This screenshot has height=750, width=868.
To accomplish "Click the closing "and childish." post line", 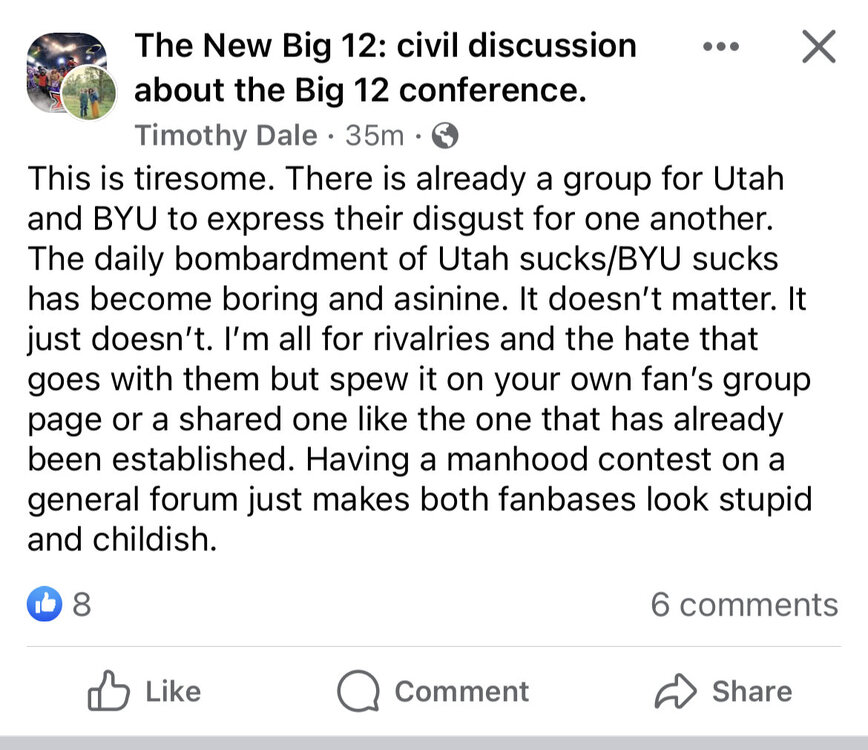I will [x=122, y=540].
